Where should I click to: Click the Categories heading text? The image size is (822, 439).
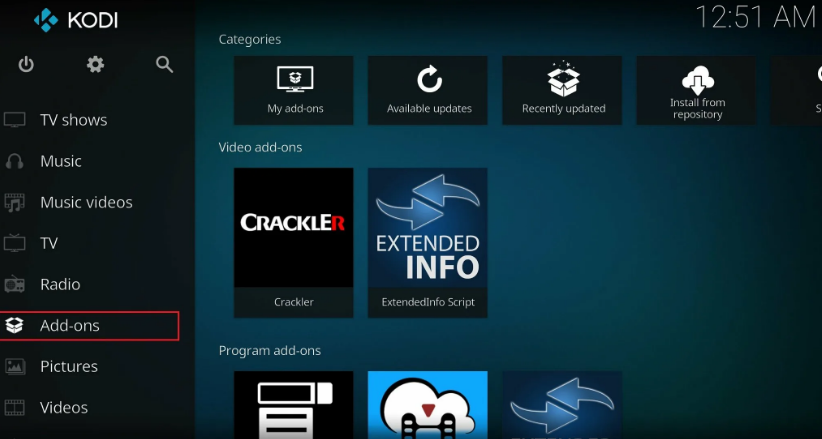[x=250, y=40]
